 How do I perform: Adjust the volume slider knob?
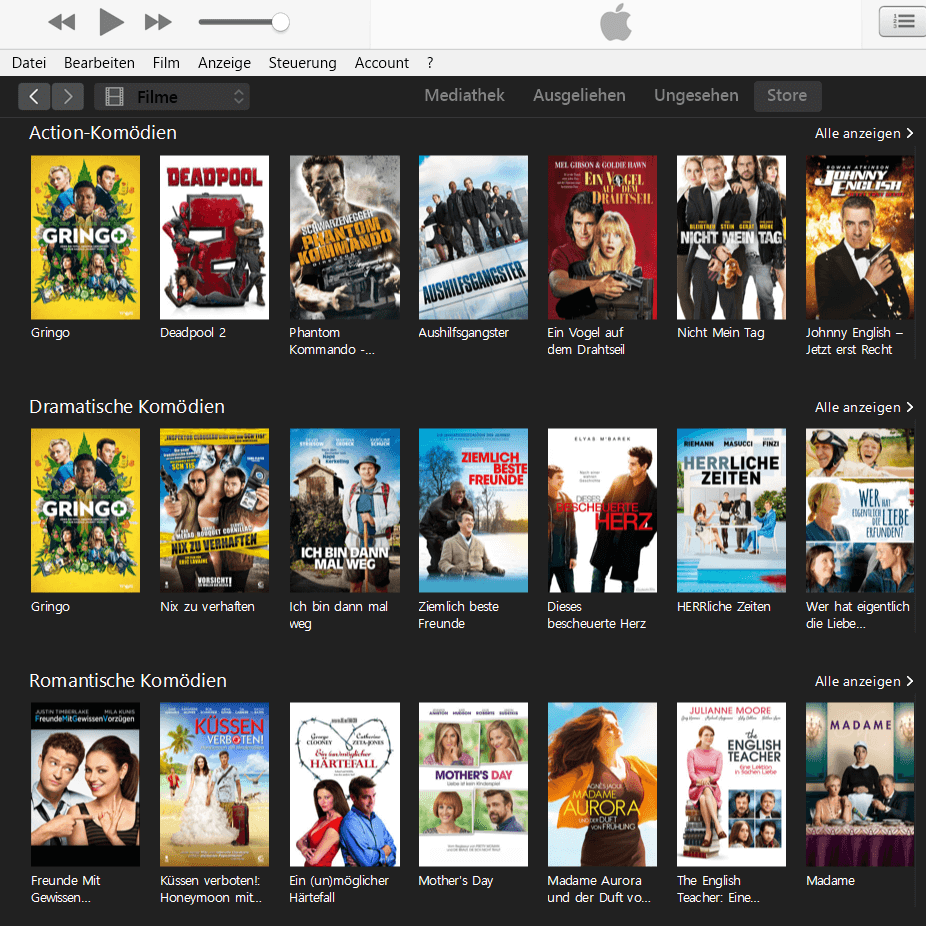(281, 22)
